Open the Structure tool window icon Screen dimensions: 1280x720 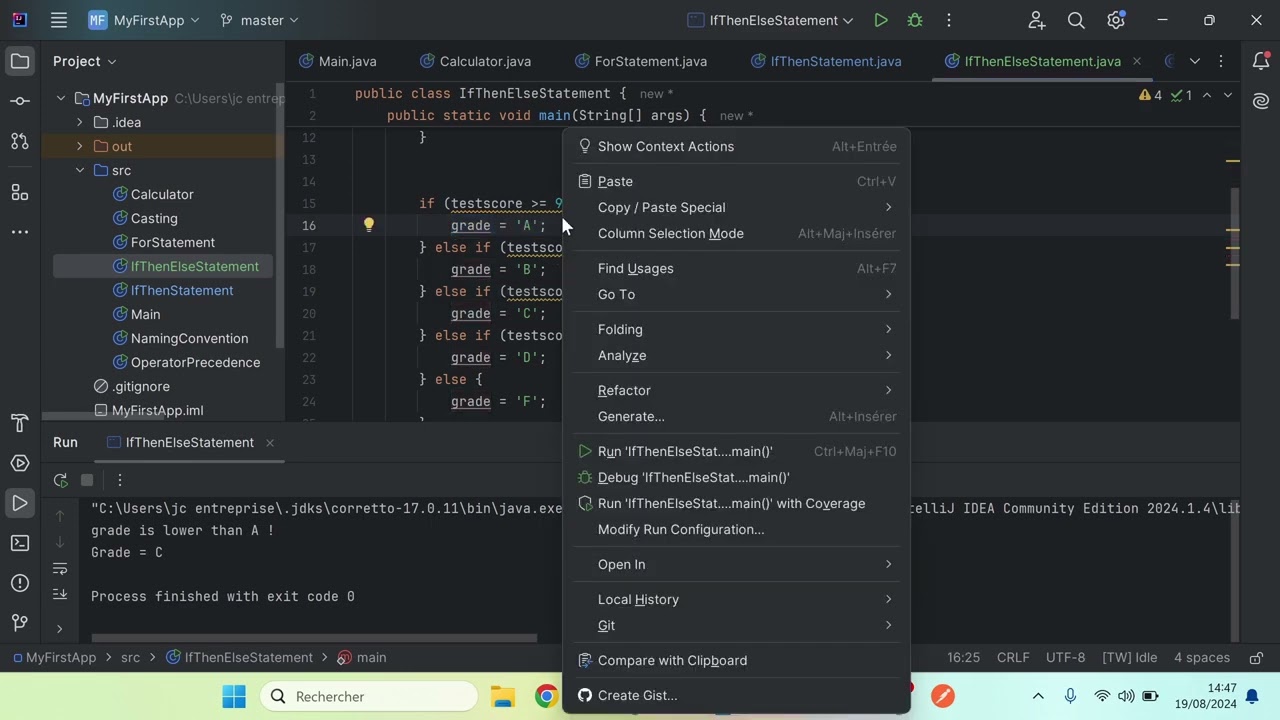[x=19, y=191]
